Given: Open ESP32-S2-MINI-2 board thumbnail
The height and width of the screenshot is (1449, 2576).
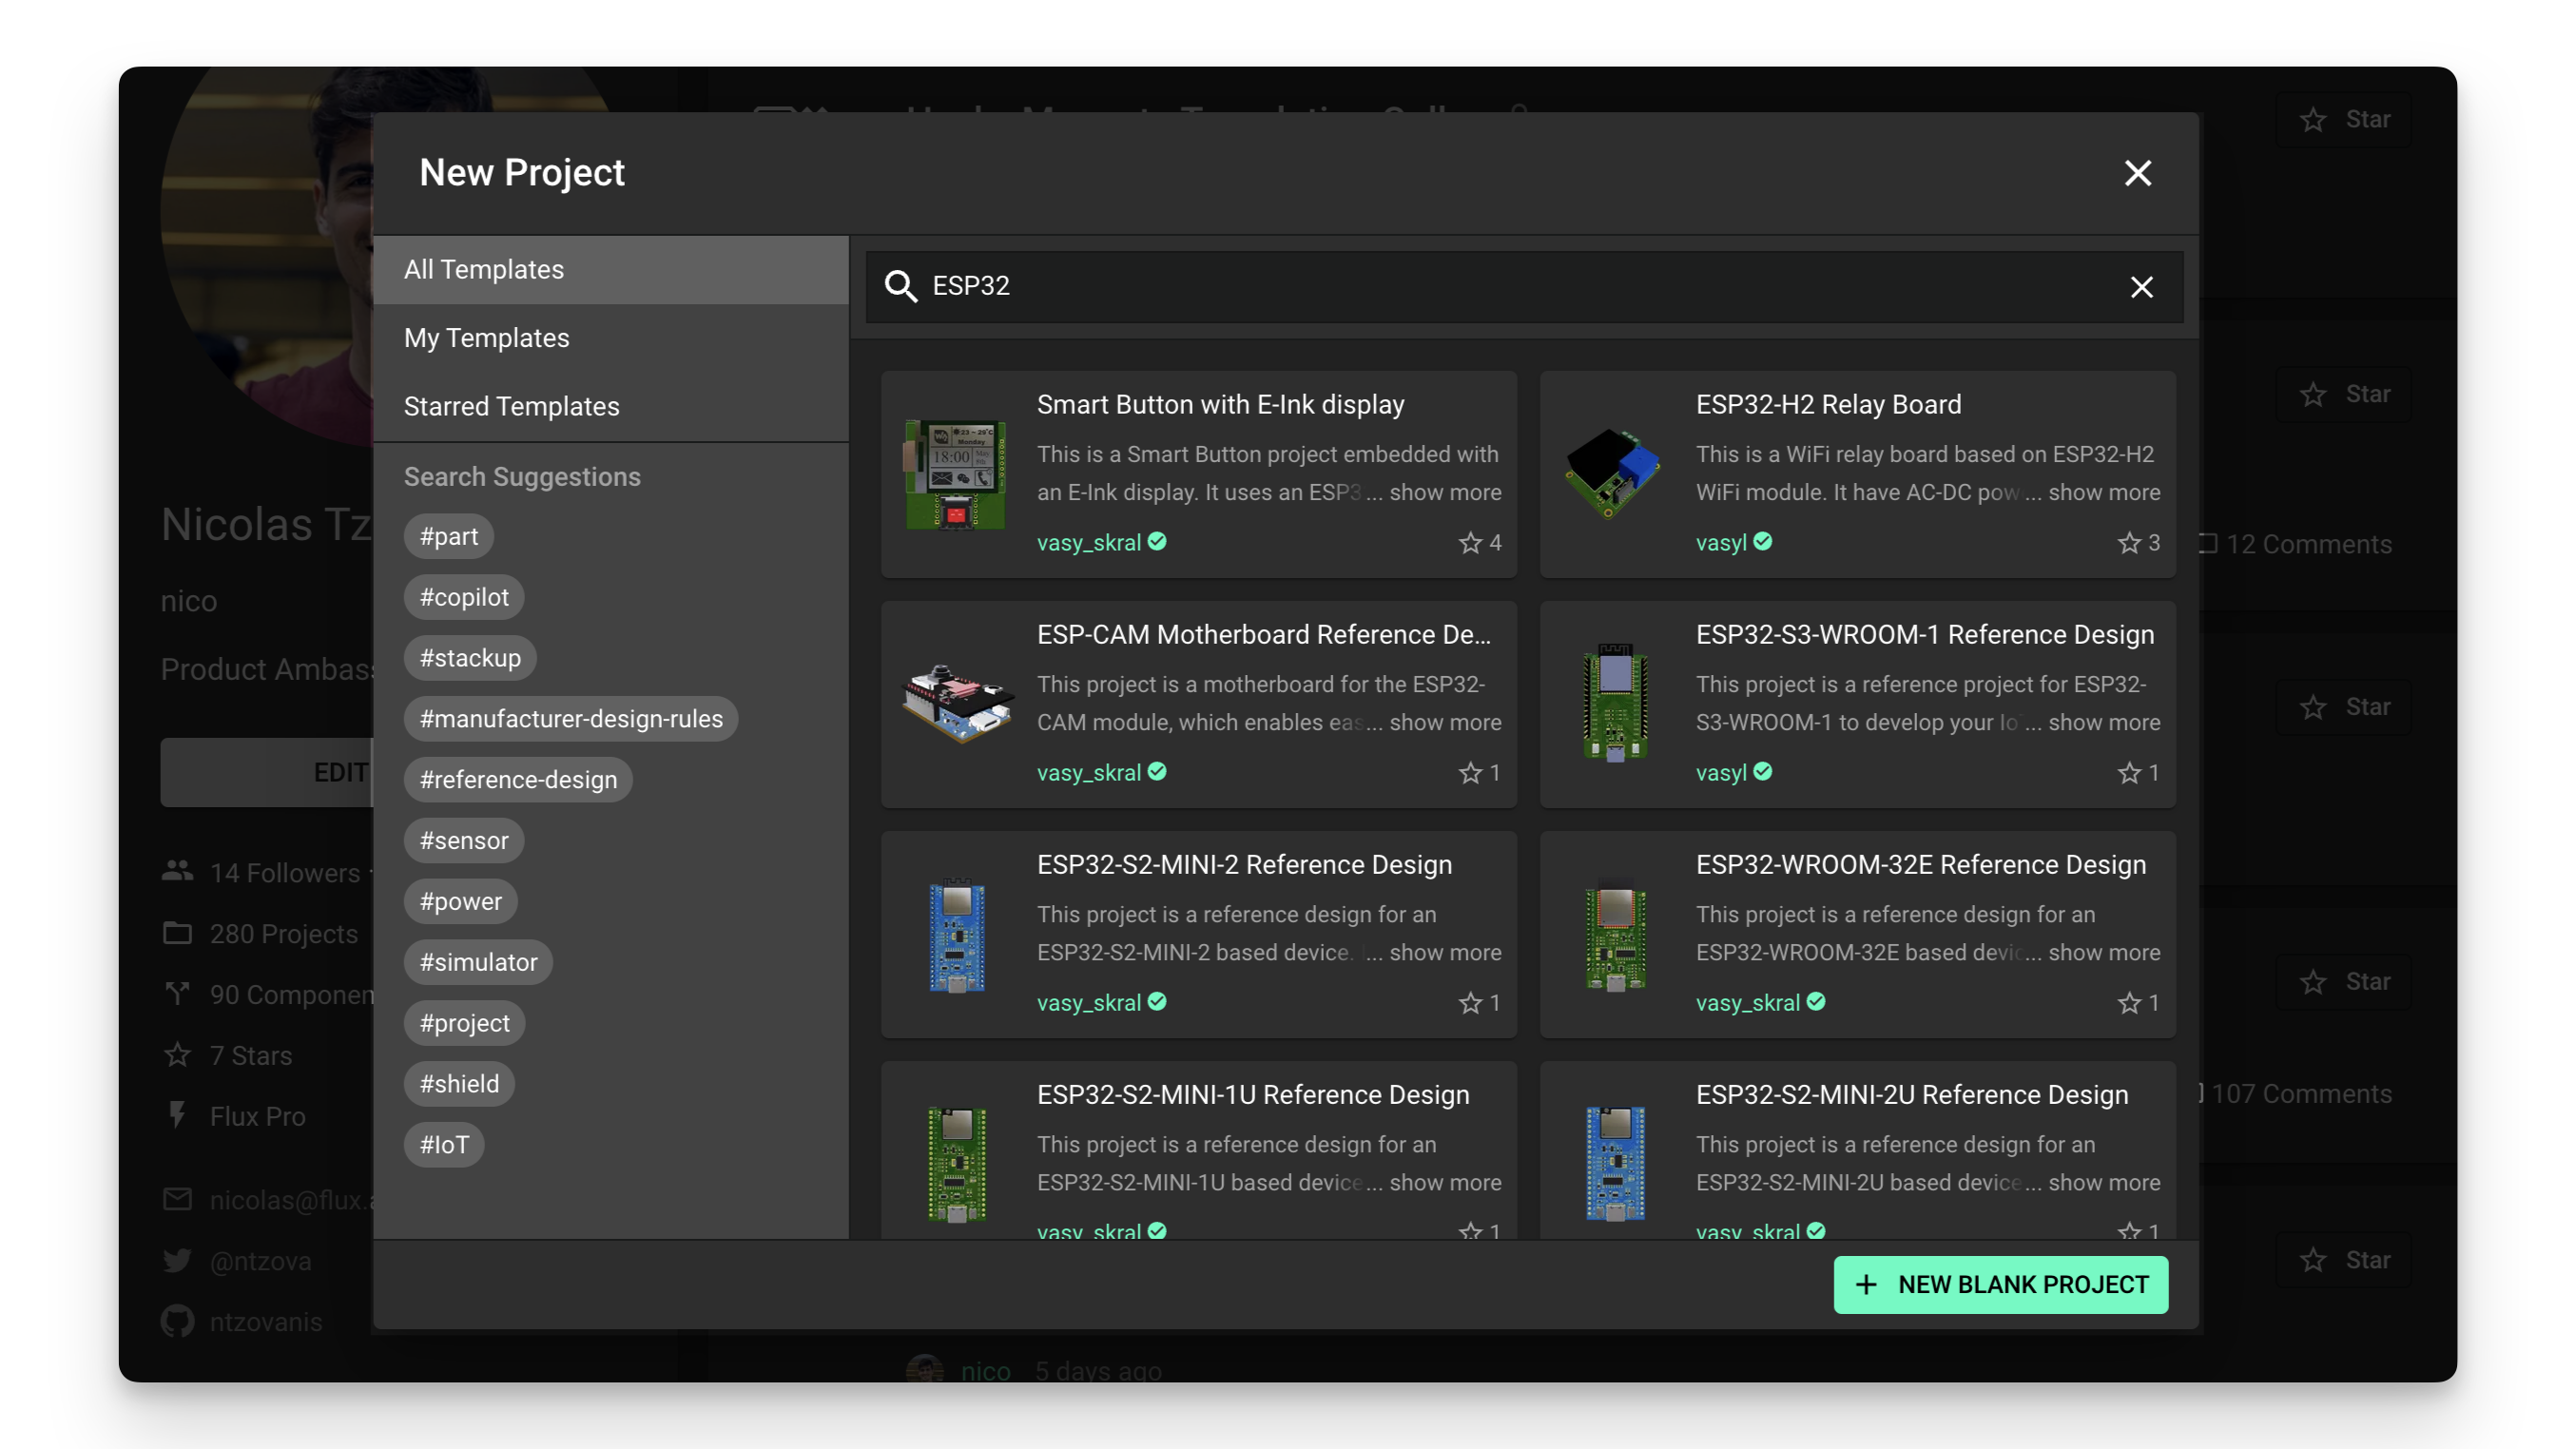Looking at the screenshot, I should 957,934.
